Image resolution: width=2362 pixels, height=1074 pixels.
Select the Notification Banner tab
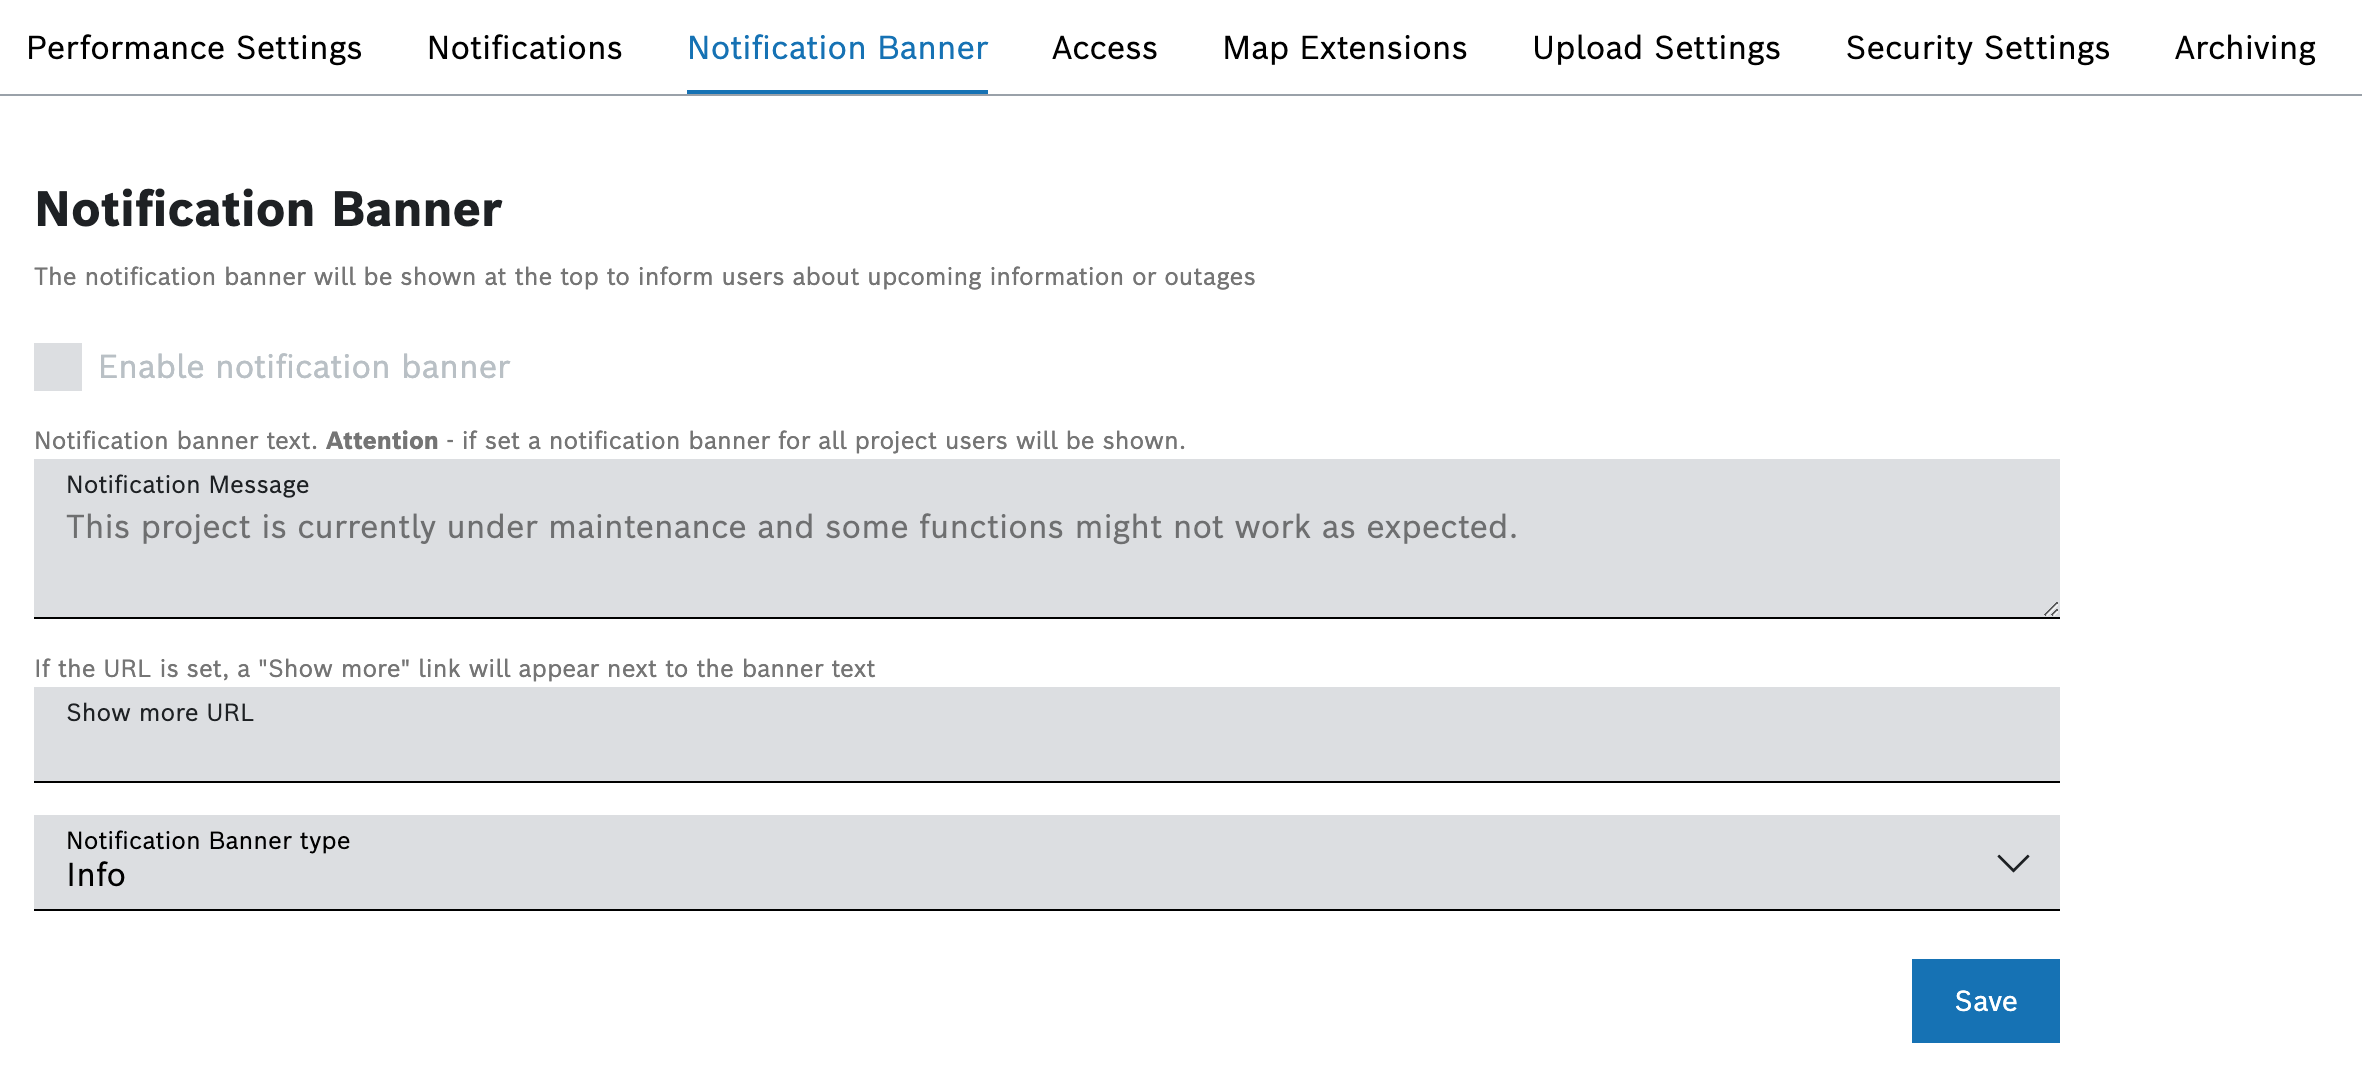837,48
